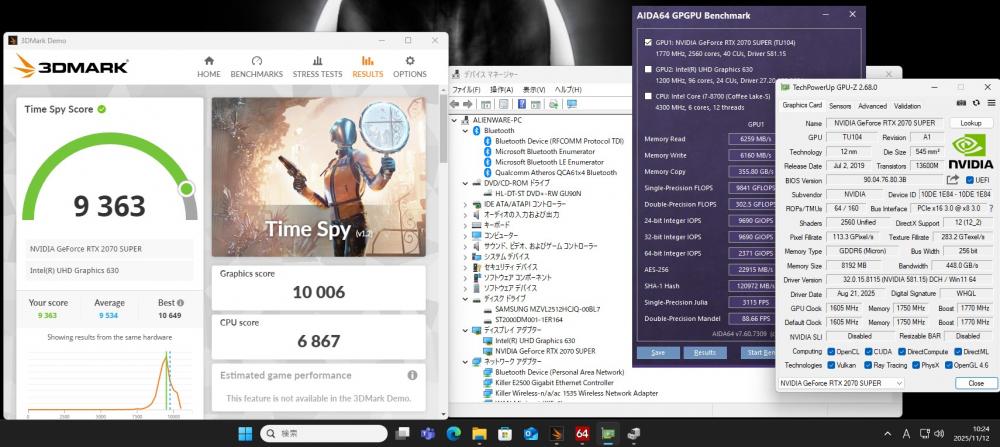Open the ヘルプ(H) menu in Device Manager

pos(568,90)
